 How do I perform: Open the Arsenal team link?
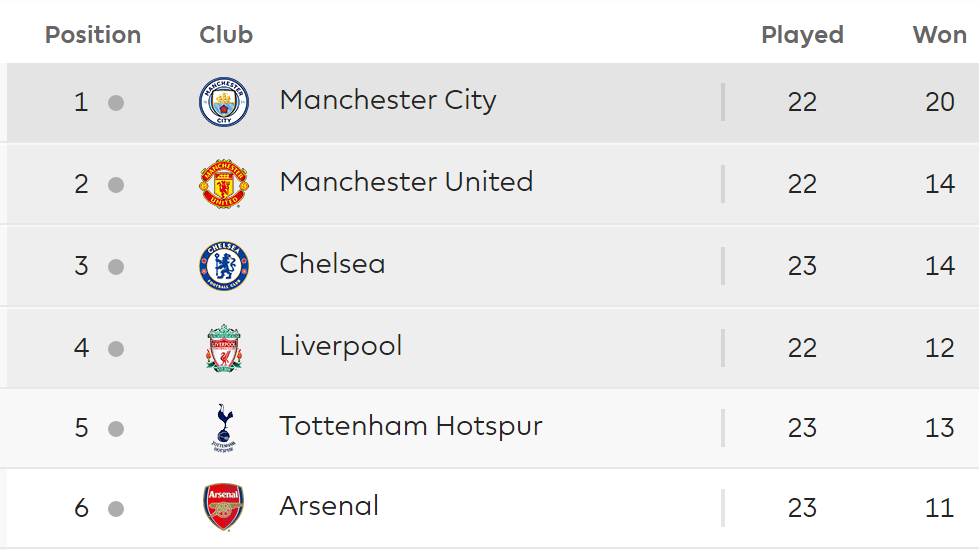pos(329,506)
